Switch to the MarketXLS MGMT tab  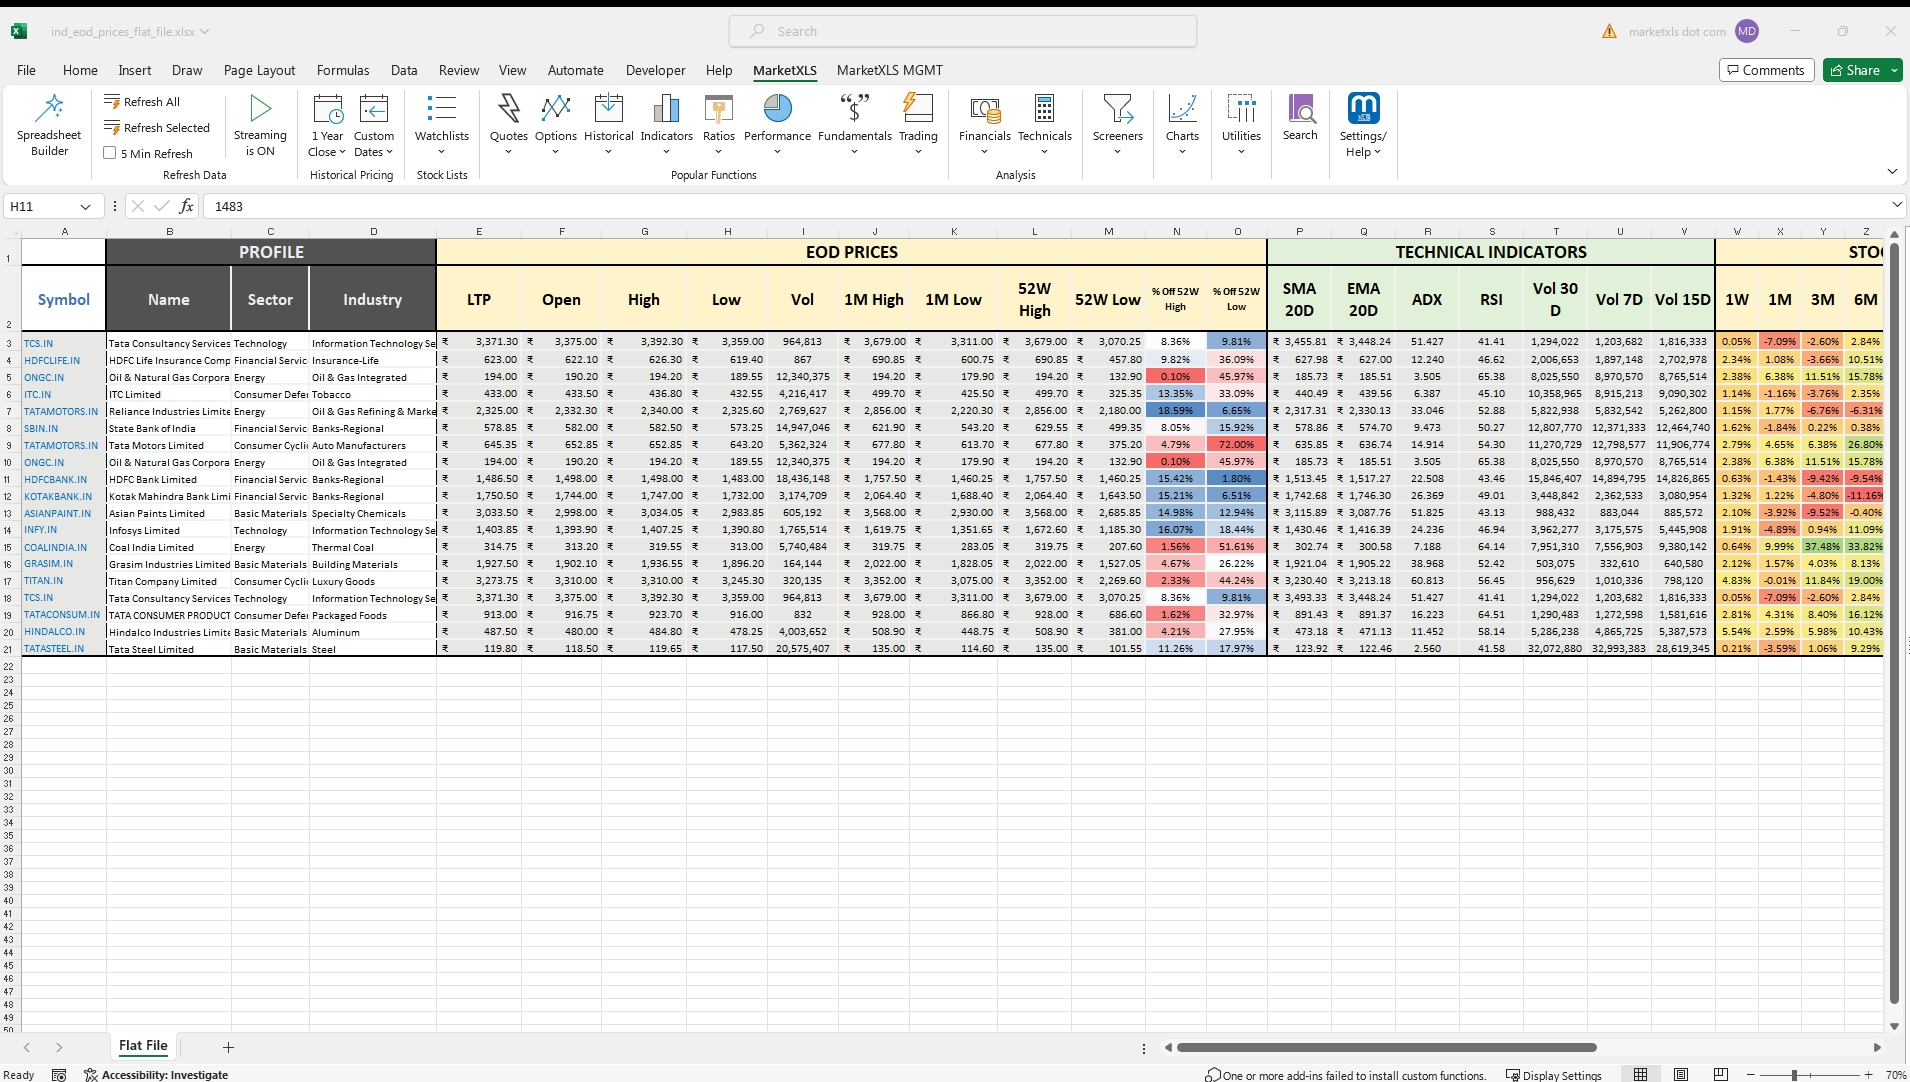(889, 70)
